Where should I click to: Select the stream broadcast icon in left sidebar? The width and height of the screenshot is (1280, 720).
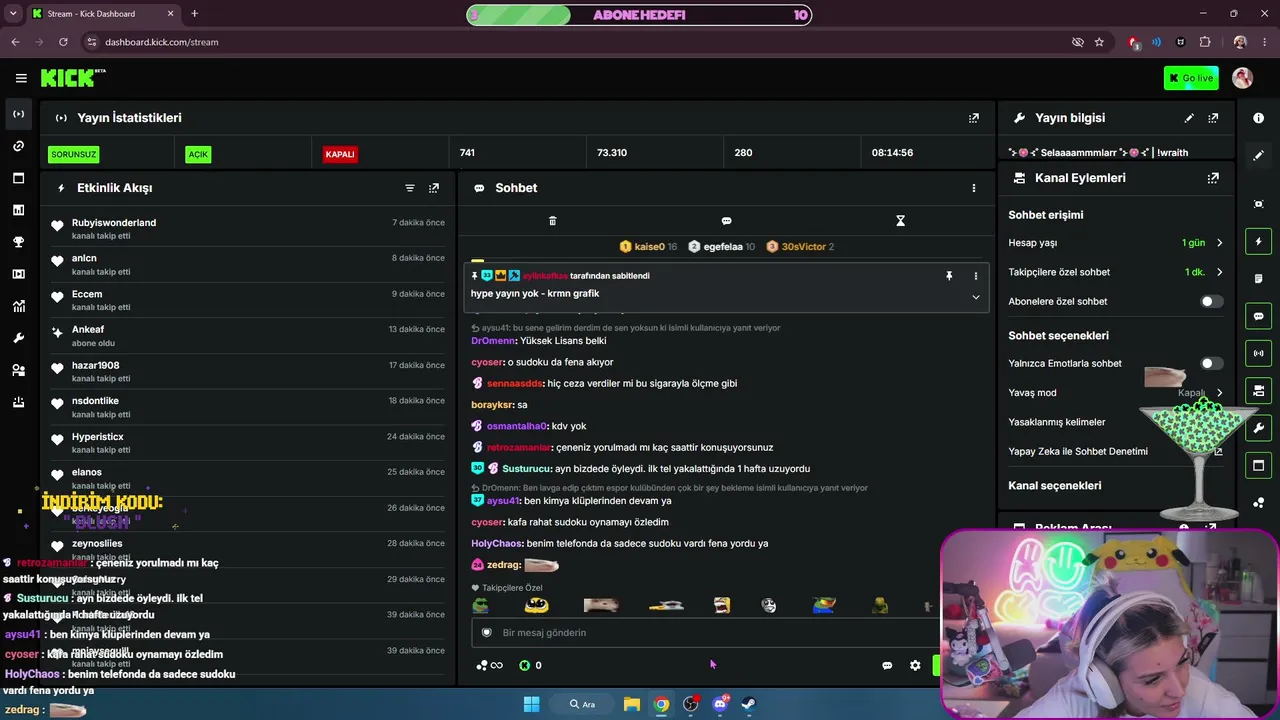click(18, 114)
